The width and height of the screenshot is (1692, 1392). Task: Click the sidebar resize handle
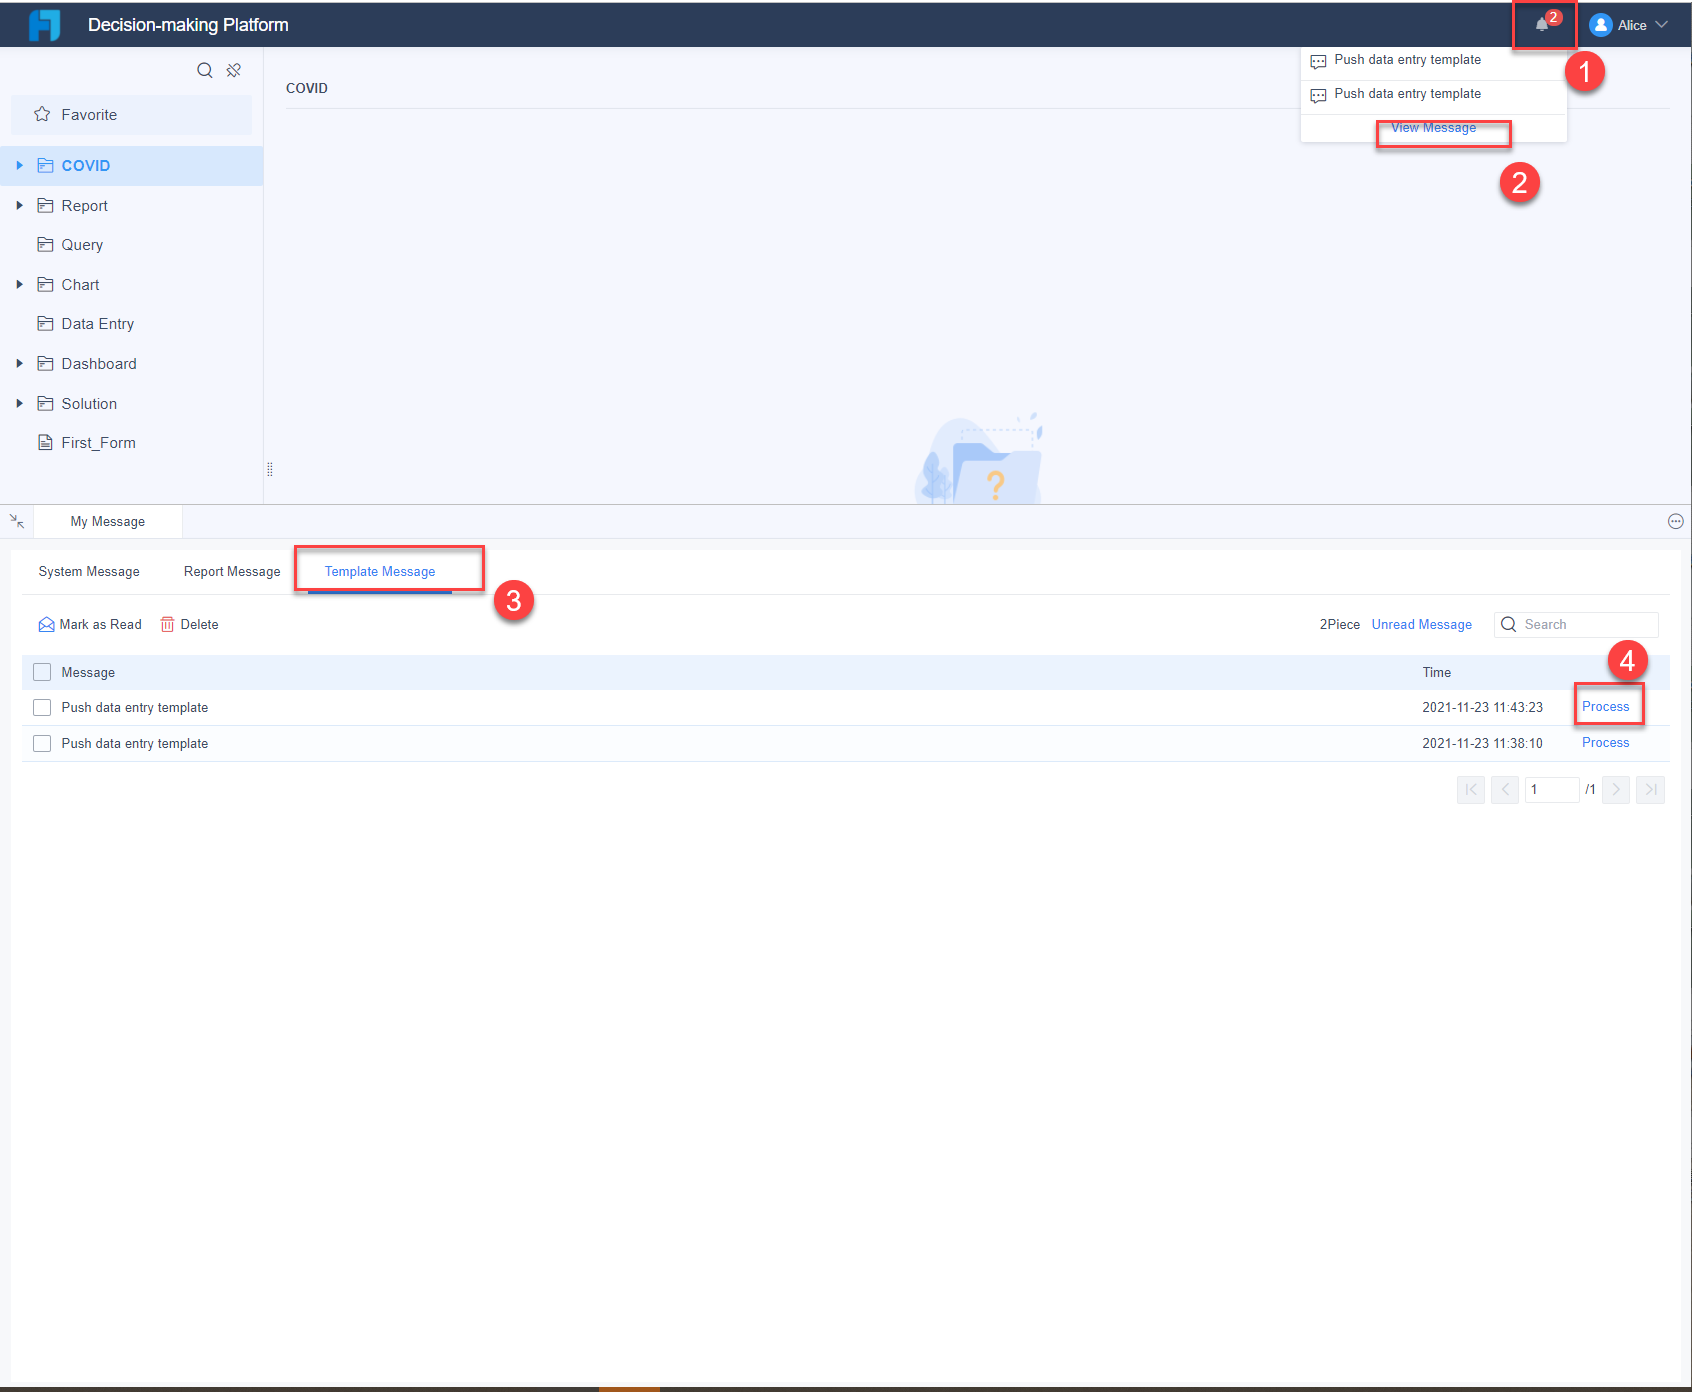tap(270, 469)
